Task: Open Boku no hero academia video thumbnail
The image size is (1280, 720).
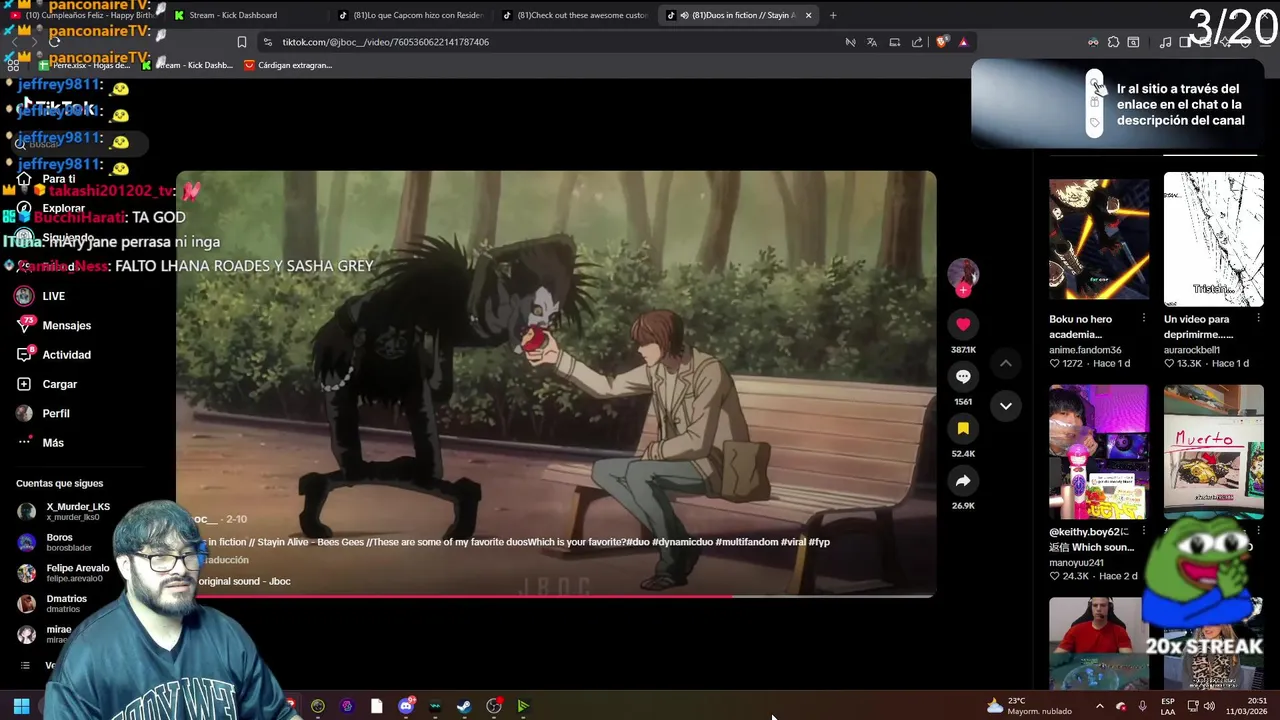Action: tap(1099, 239)
